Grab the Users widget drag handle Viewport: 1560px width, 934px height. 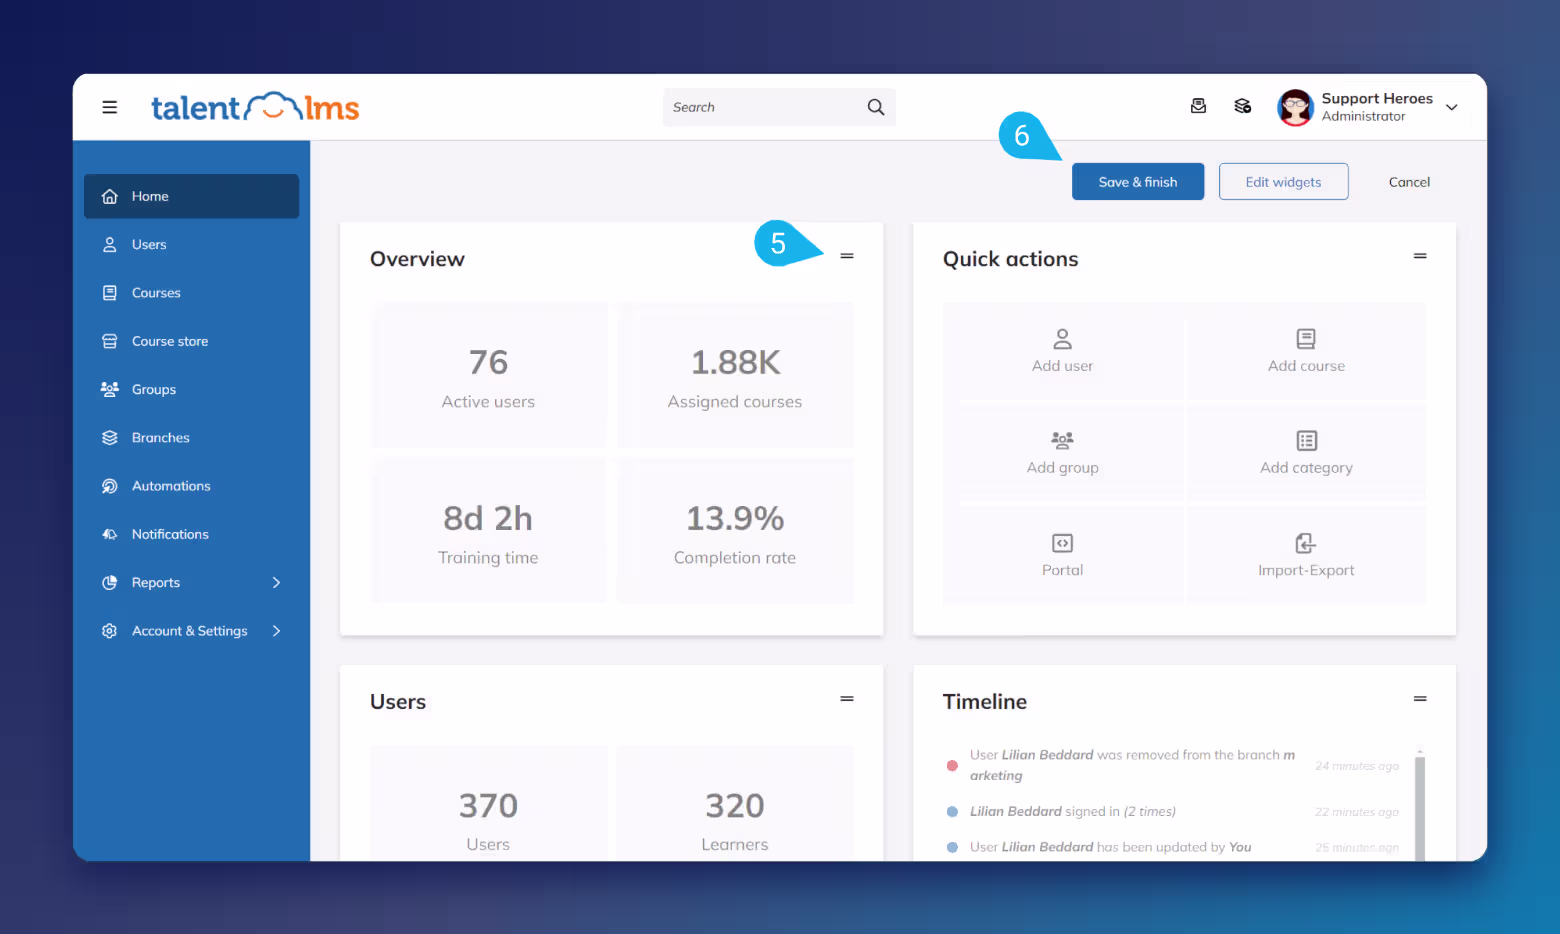(x=847, y=699)
